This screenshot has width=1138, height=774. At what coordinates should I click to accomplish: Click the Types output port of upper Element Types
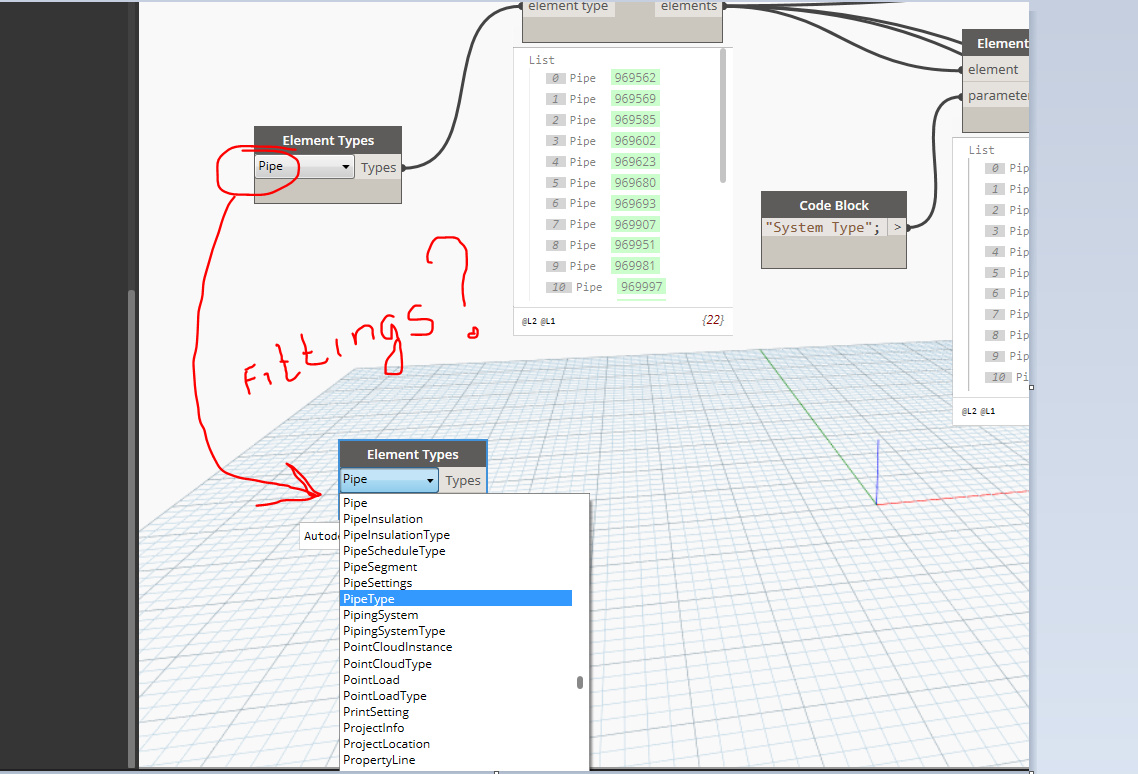(x=379, y=168)
